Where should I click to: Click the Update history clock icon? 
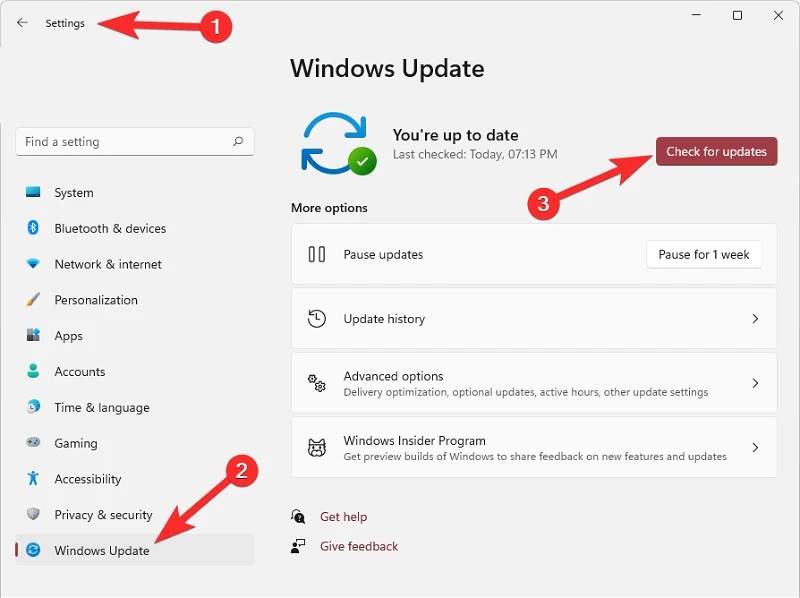316,318
